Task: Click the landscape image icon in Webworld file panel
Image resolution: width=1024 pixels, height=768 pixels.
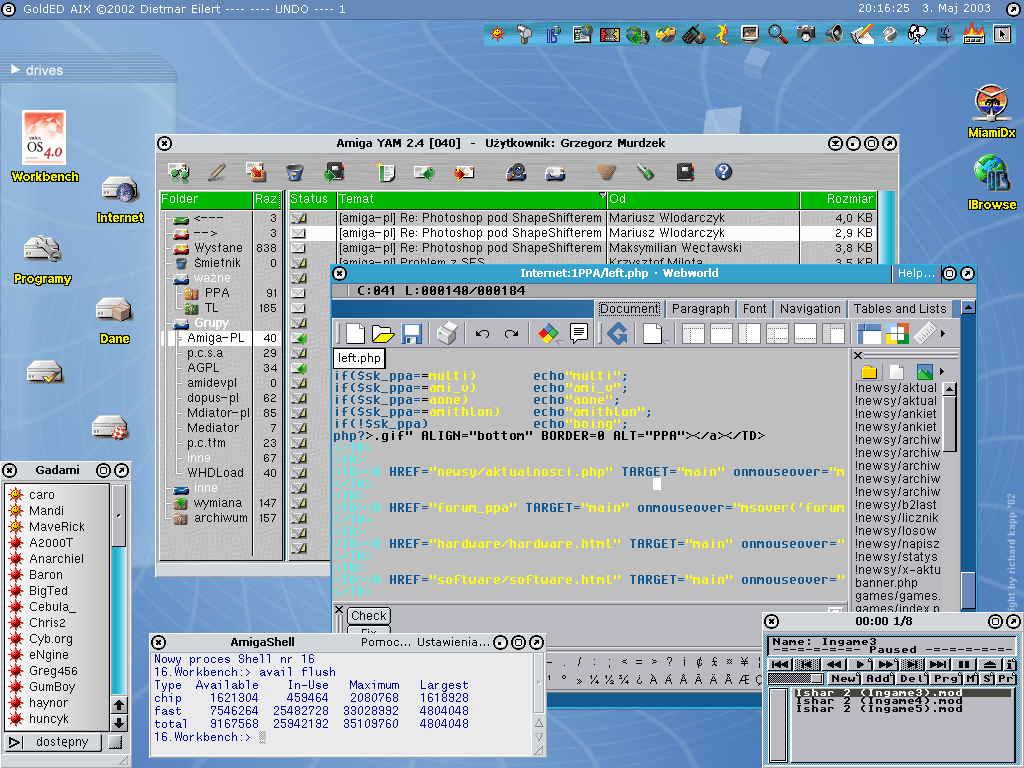Action: click(x=925, y=372)
